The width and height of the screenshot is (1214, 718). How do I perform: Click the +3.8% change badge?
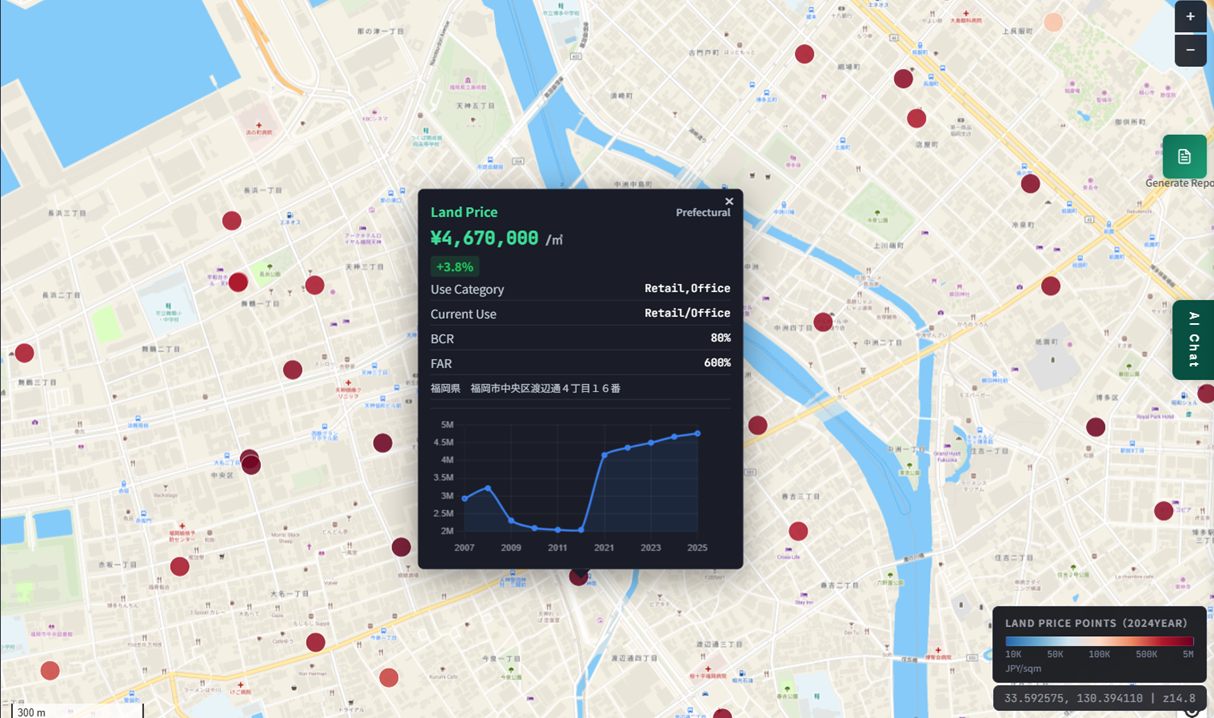(x=455, y=267)
